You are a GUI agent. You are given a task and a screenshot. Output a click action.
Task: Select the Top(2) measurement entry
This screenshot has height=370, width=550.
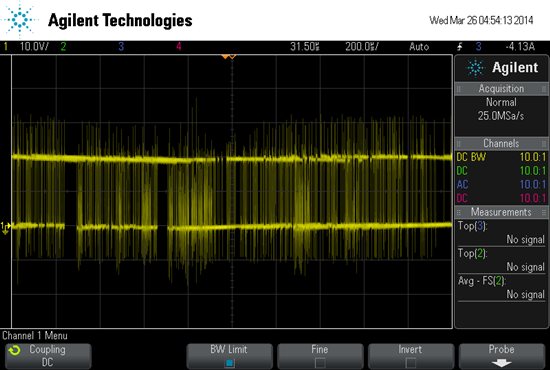(501, 260)
